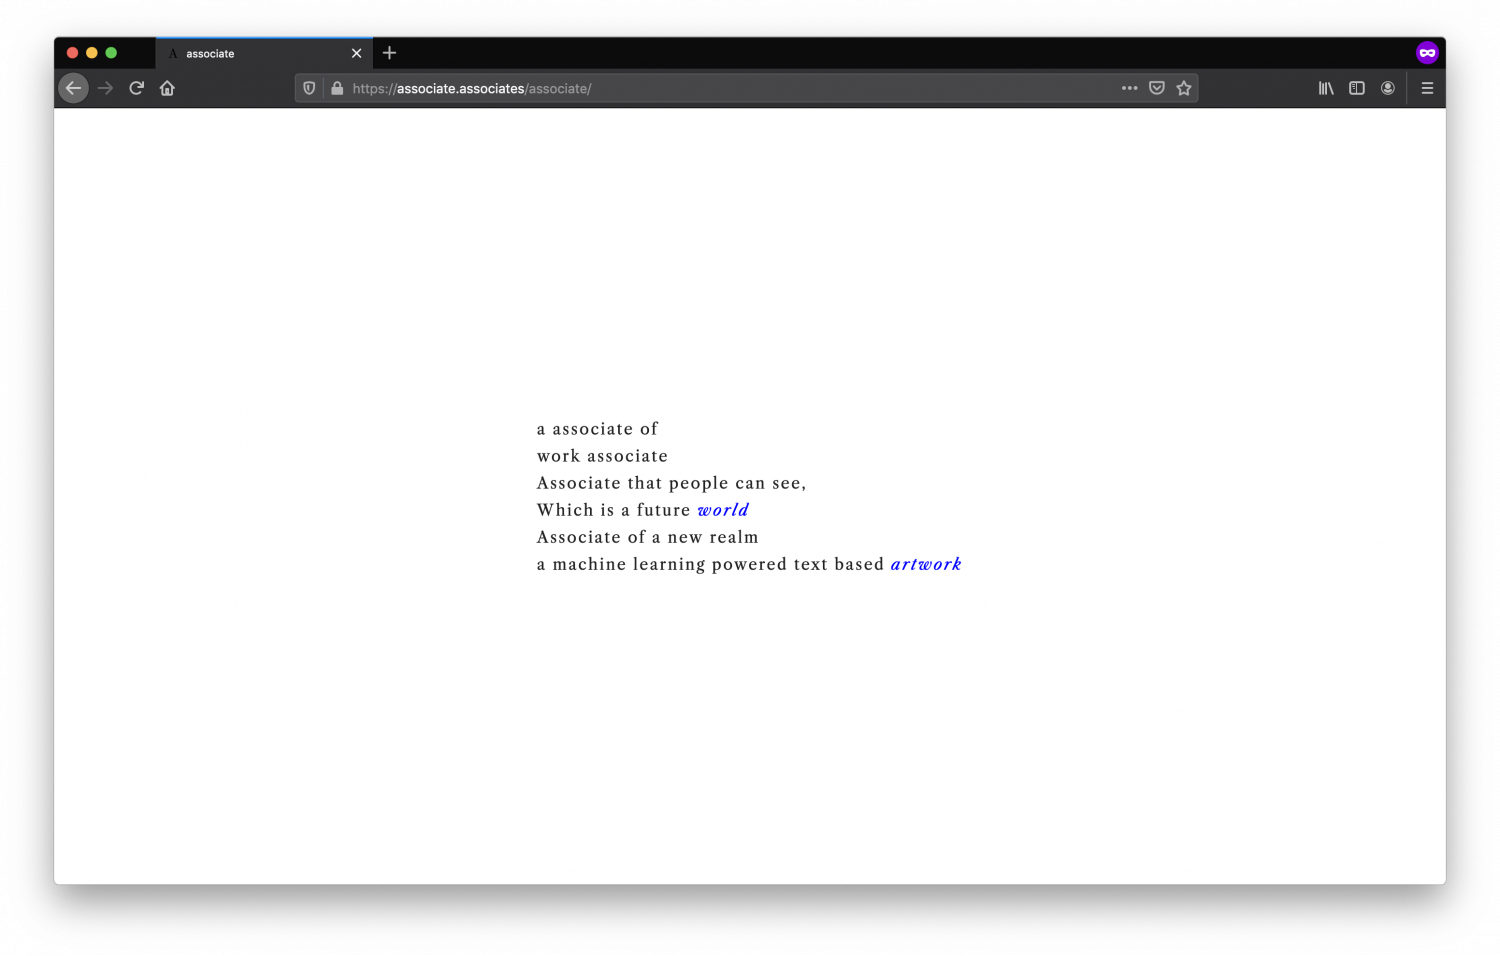
Task: Follow the blue 'world' link
Action: pyautogui.click(x=723, y=510)
